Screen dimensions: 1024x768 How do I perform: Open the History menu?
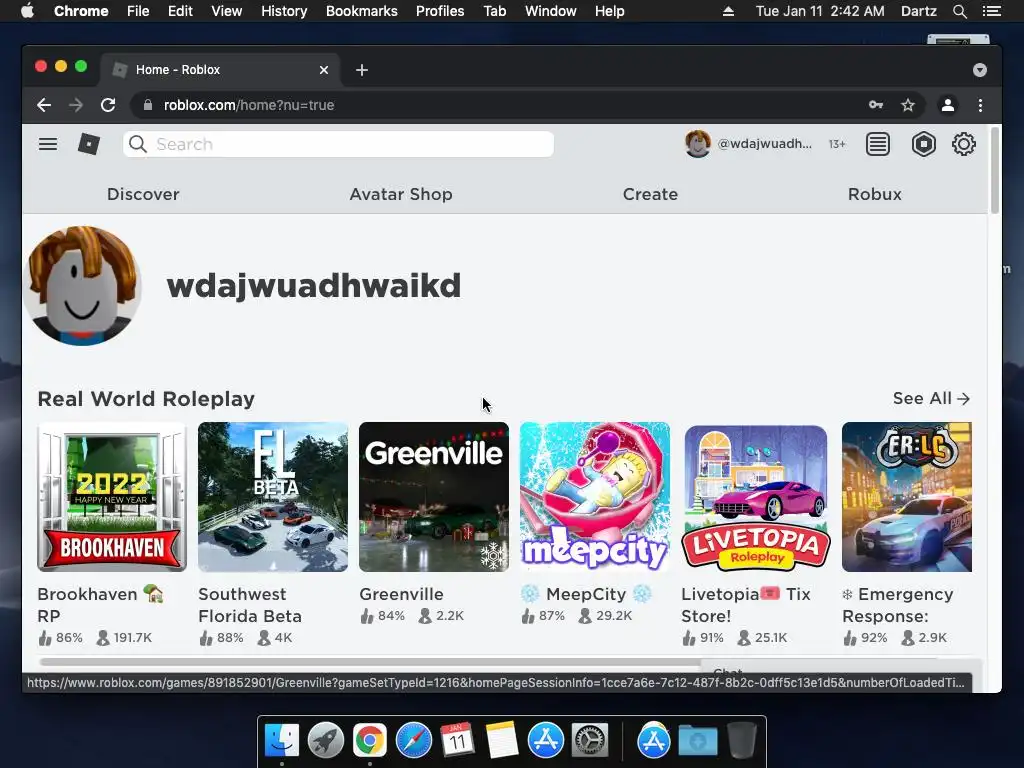(x=284, y=11)
